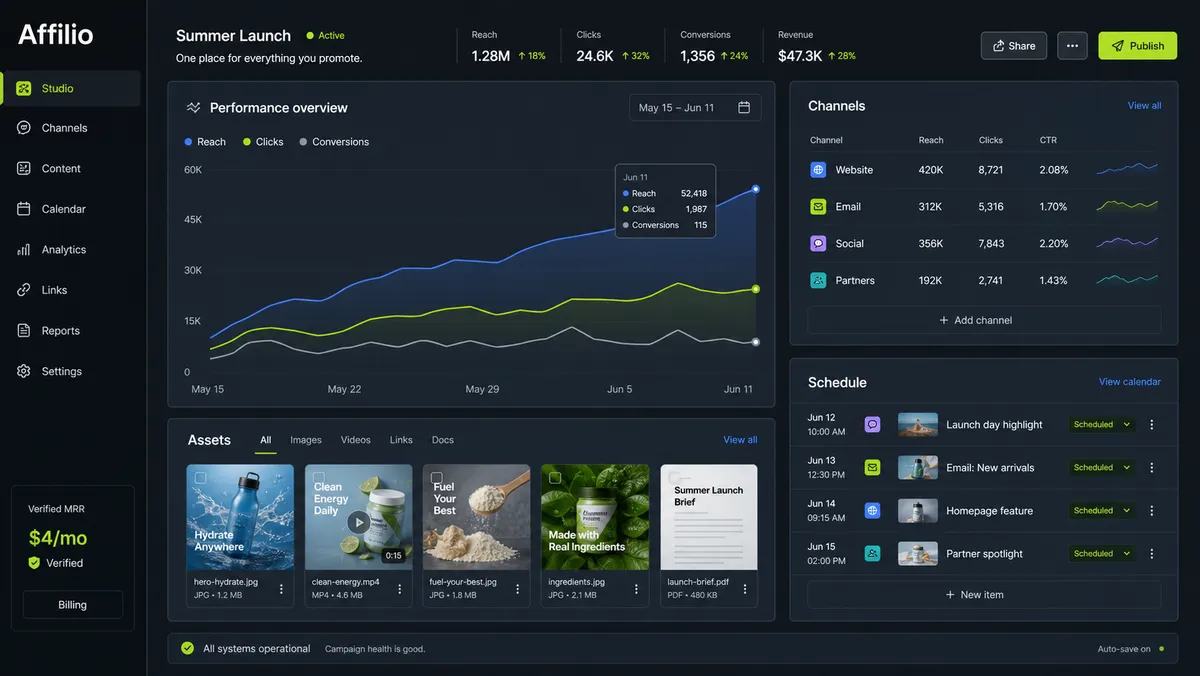The width and height of the screenshot is (1200, 676).
Task: Open the Summer Launch Brief thumbnail
Action: [709, 517]
